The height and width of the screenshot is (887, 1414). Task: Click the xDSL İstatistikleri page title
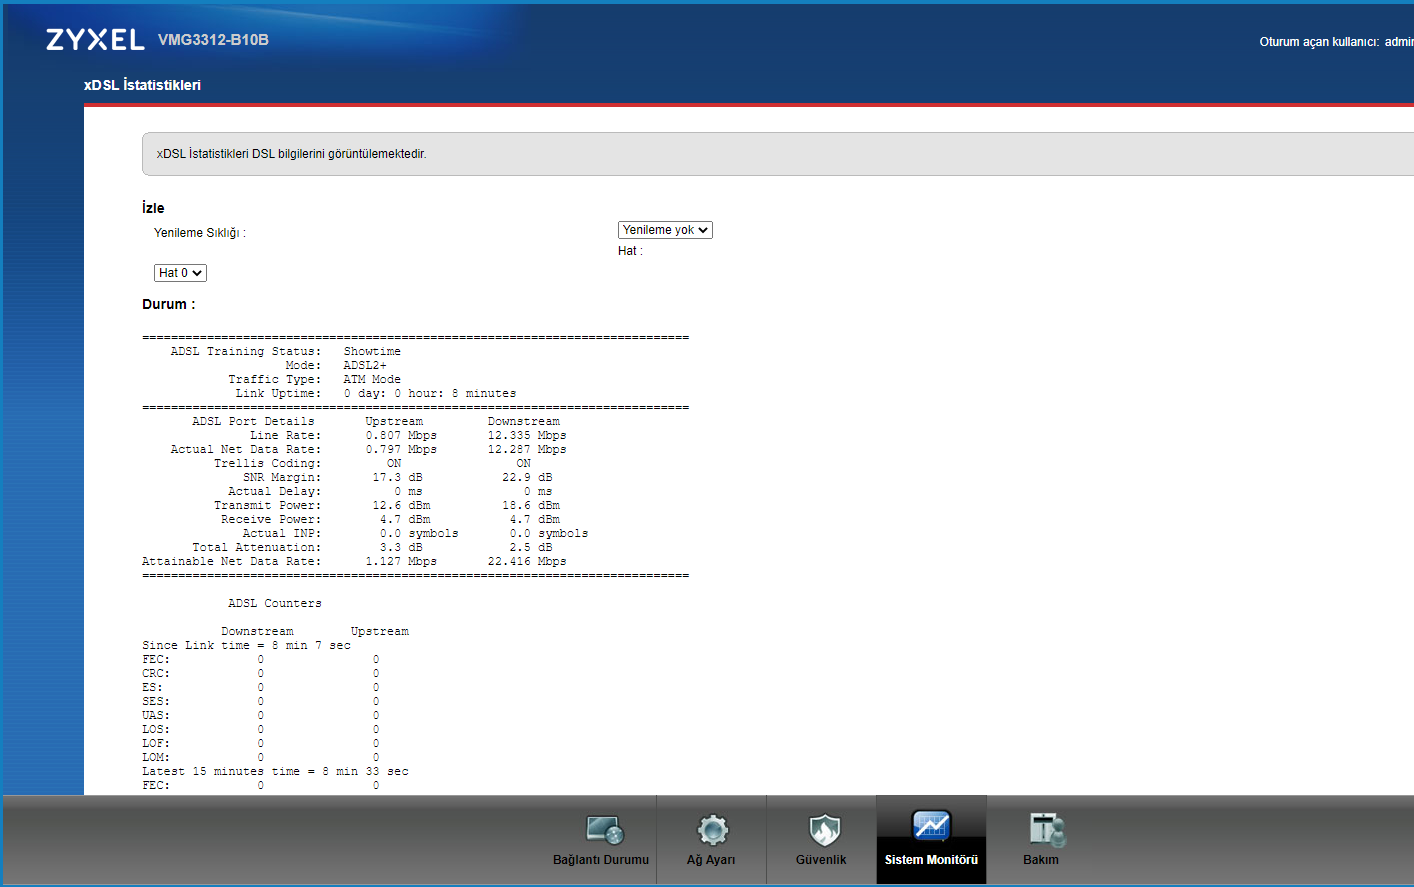coord(142,85)
